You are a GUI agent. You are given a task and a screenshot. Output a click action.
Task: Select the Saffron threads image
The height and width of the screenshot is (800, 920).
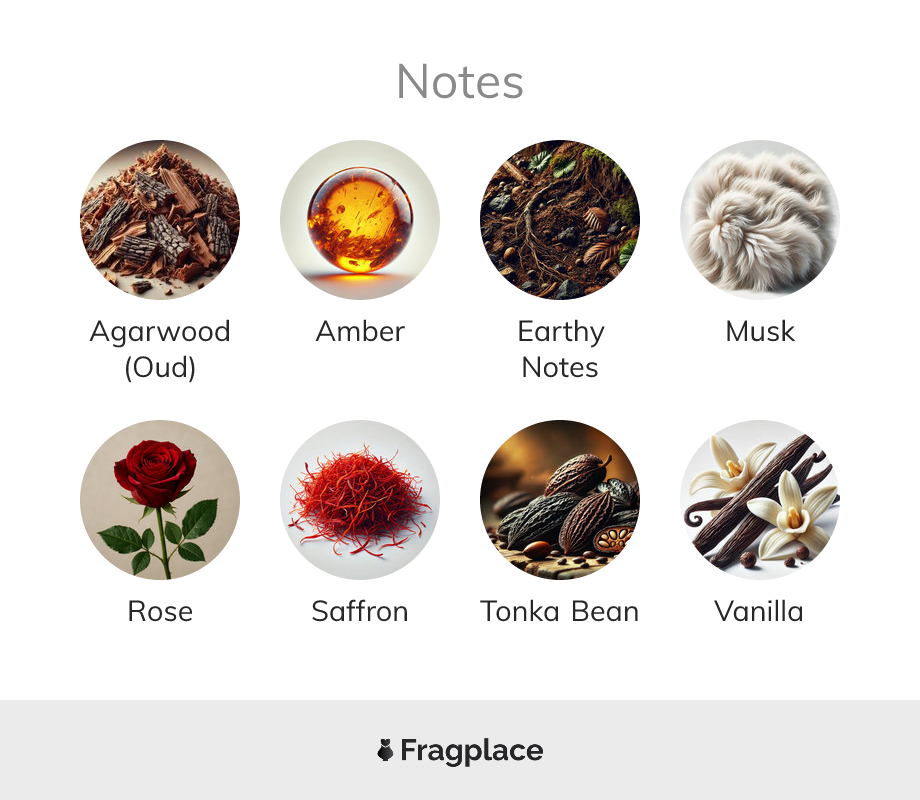(360, 499)
